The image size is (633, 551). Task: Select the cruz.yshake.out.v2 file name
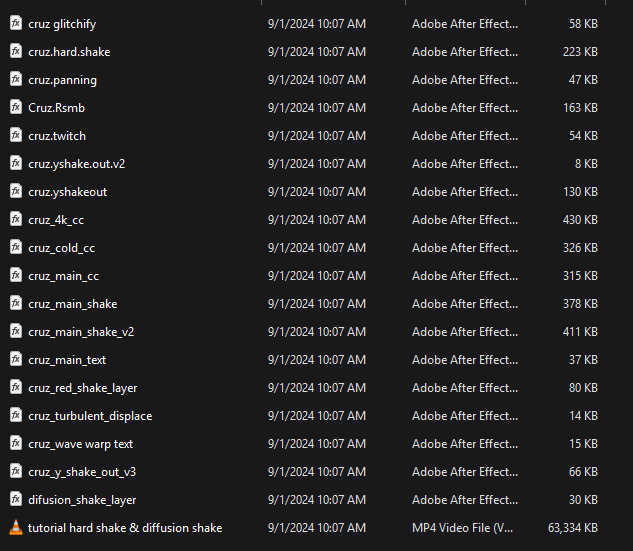coord(76,163)
